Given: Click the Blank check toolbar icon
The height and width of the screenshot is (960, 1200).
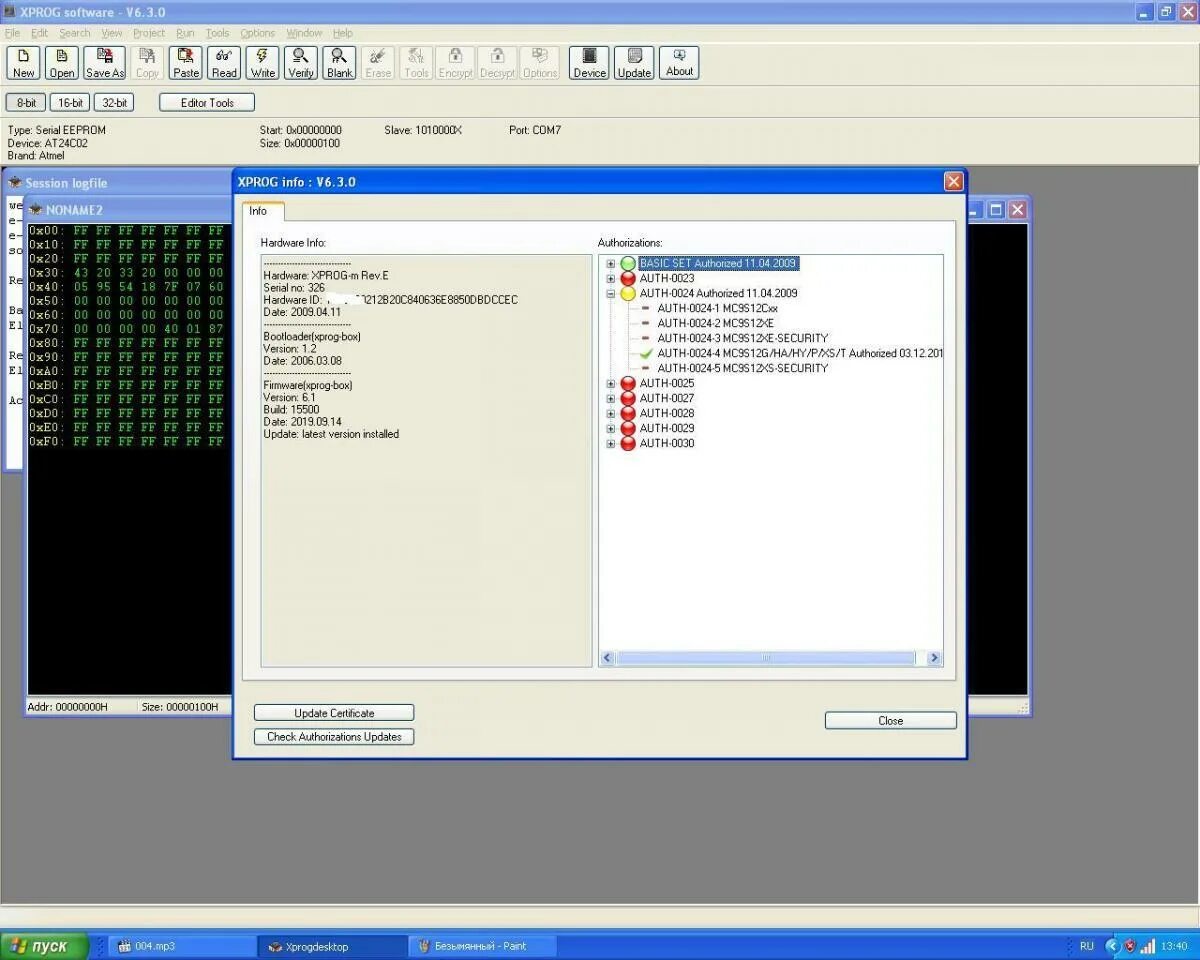Looking at the screenshot, I should (x=340, y=63).
